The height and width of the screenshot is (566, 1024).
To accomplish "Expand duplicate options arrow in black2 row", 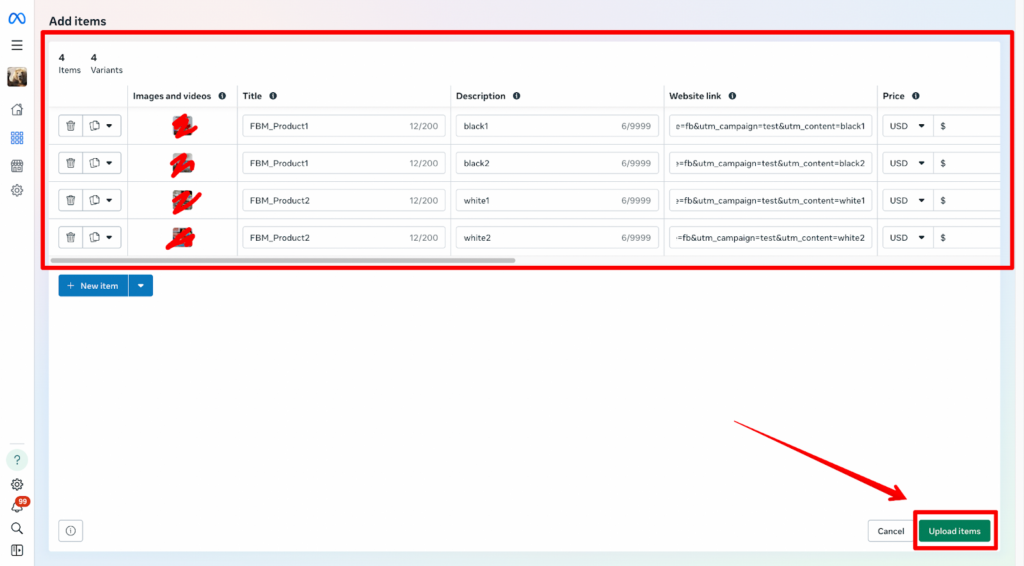I will [x=110, y=163].
